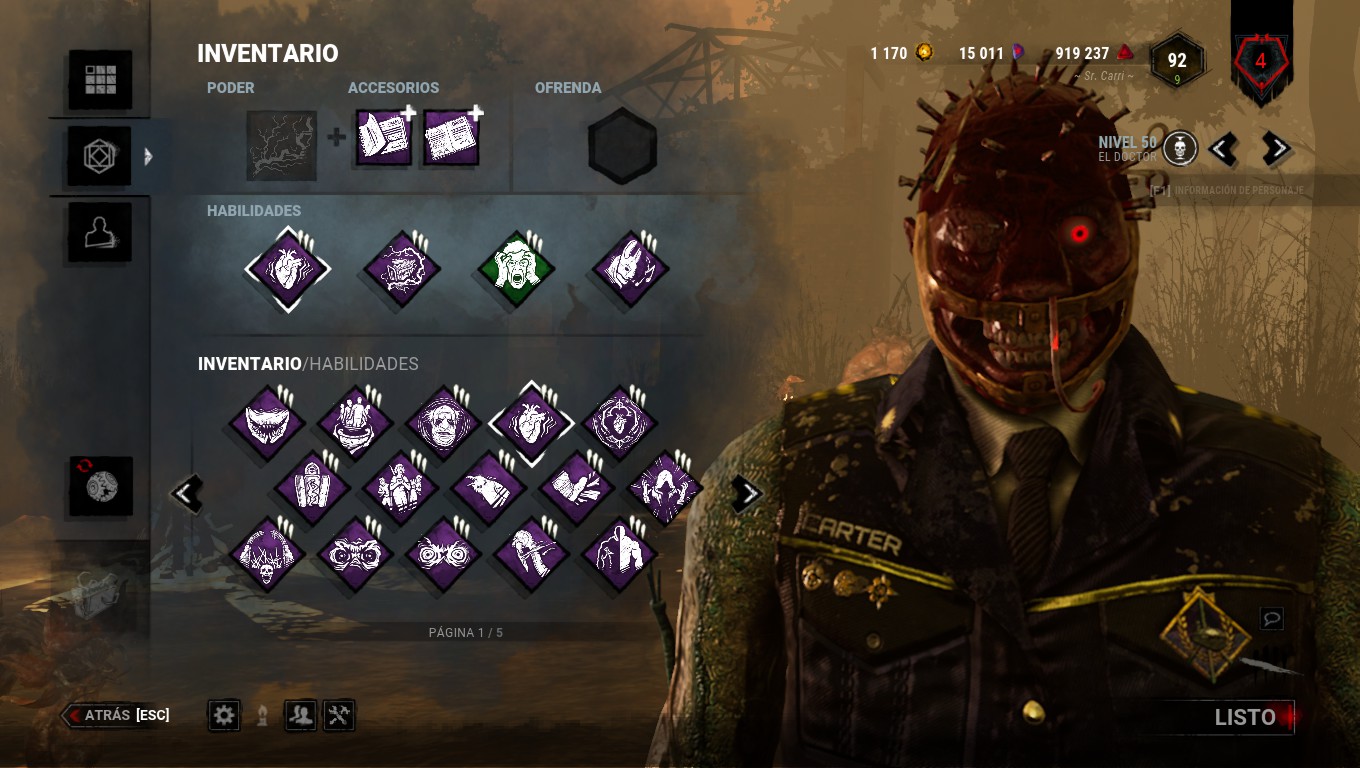Choose the first book add-on slot
The width and height of the screenshot is (1360, 768).
point(384,138)
